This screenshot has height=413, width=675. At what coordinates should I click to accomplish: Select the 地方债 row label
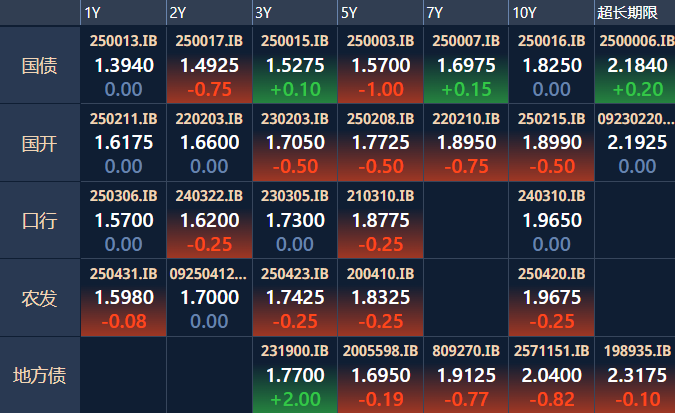point(40,375)
